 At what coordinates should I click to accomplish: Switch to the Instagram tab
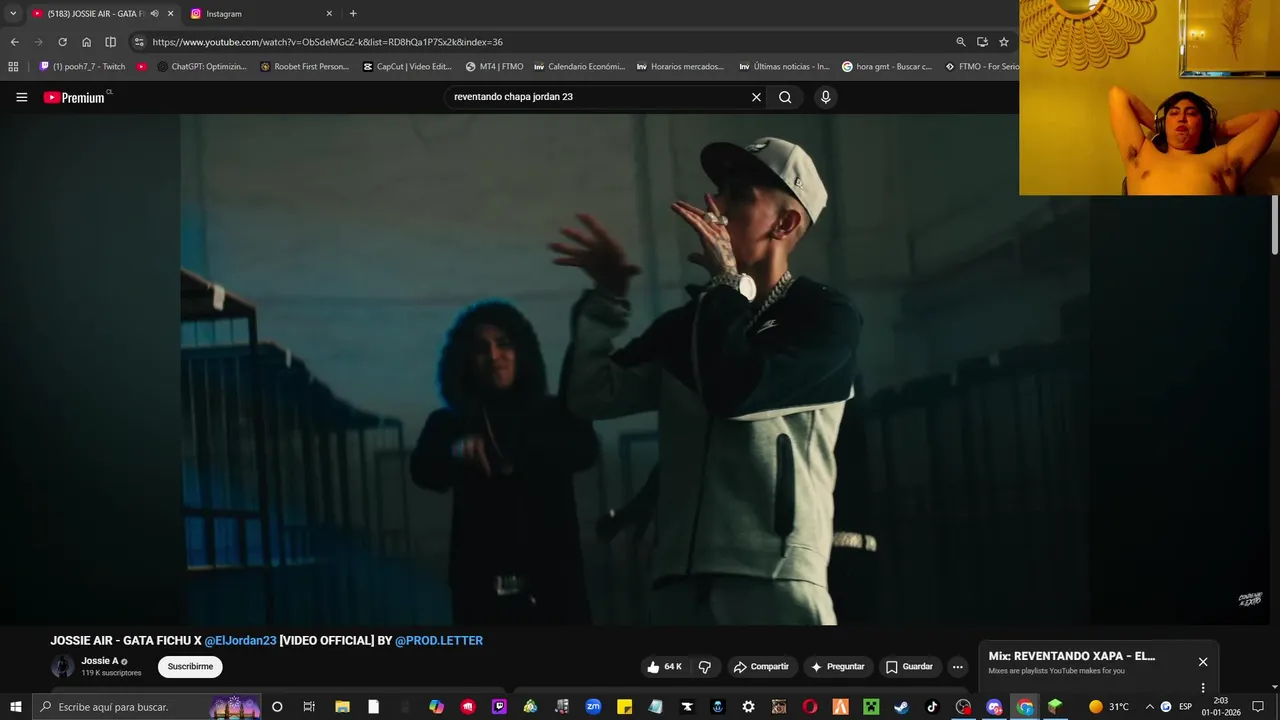260,14
